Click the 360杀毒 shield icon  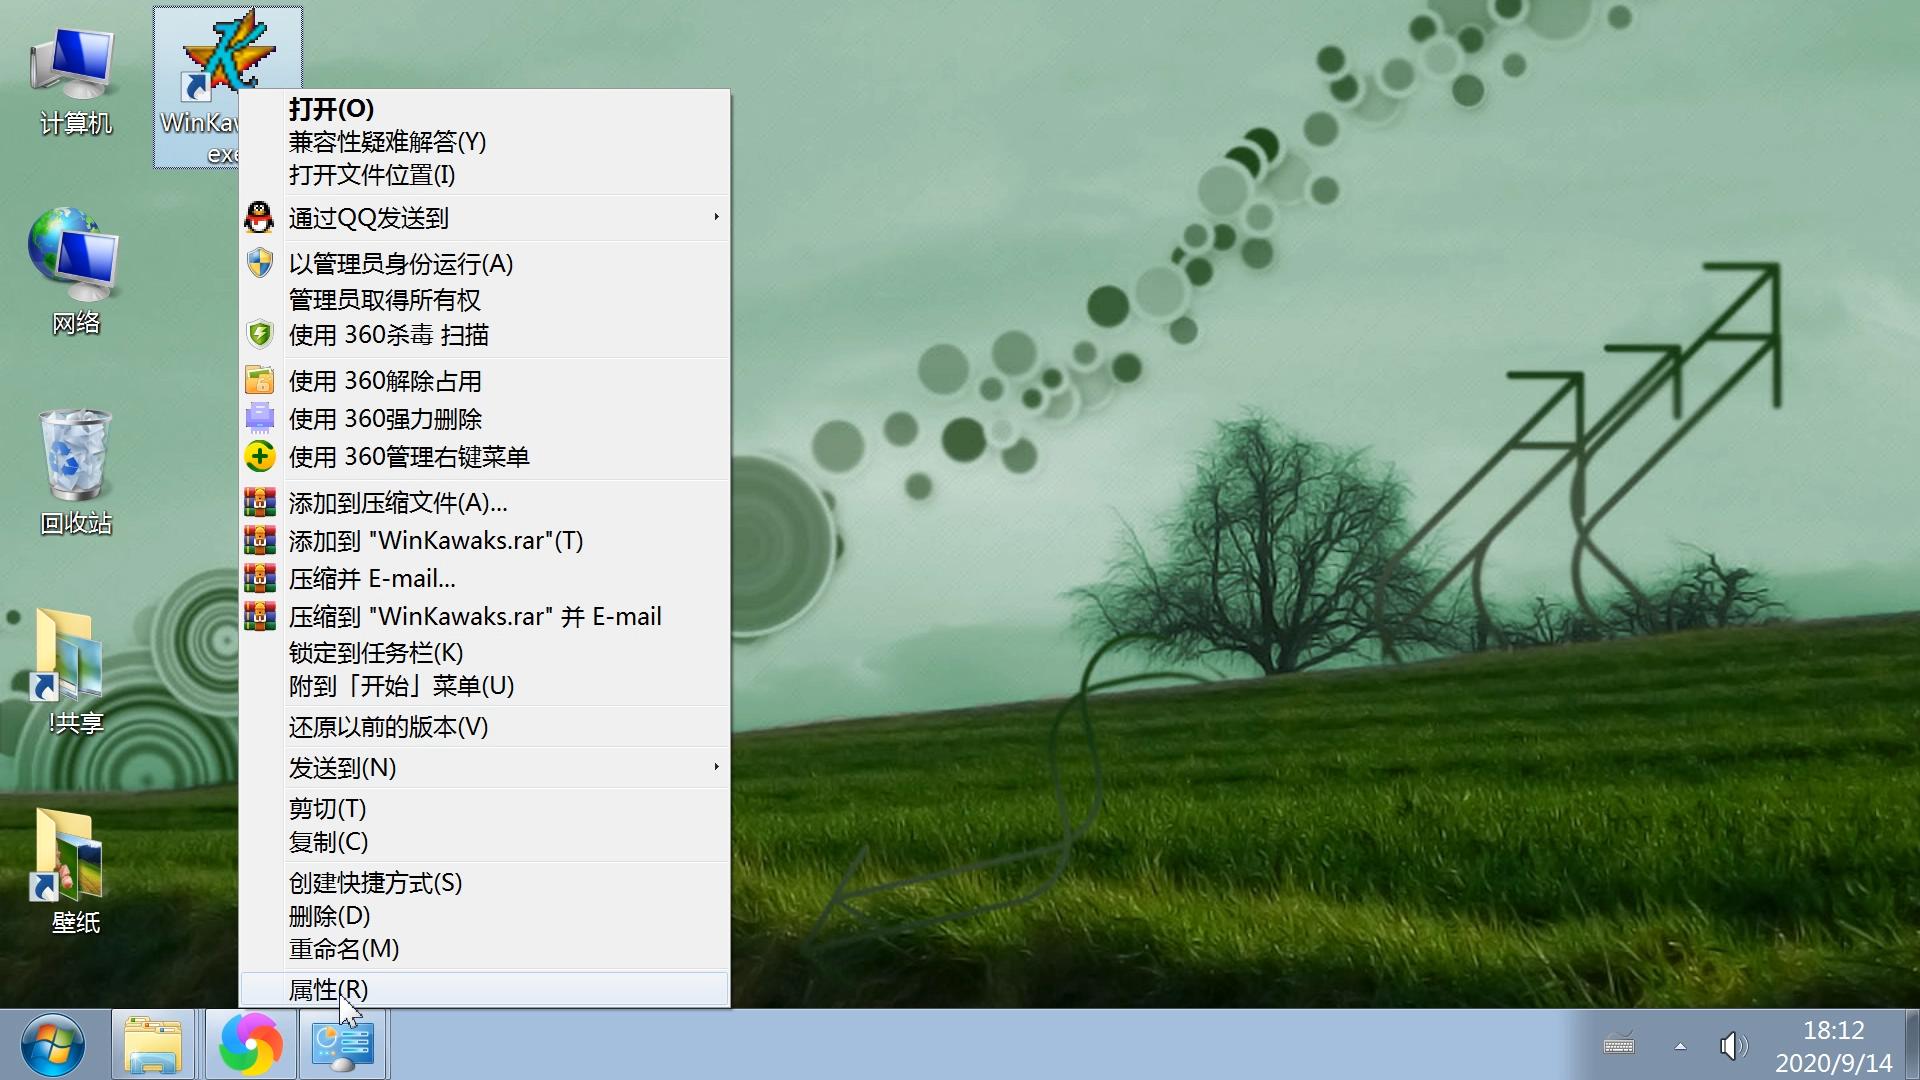click(260, 334)
